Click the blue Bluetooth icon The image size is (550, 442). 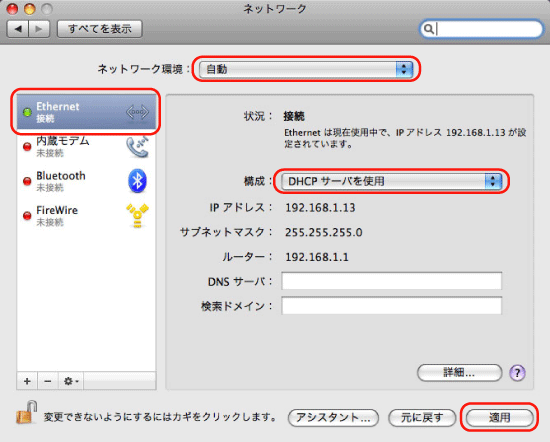[x=137, y=181]
